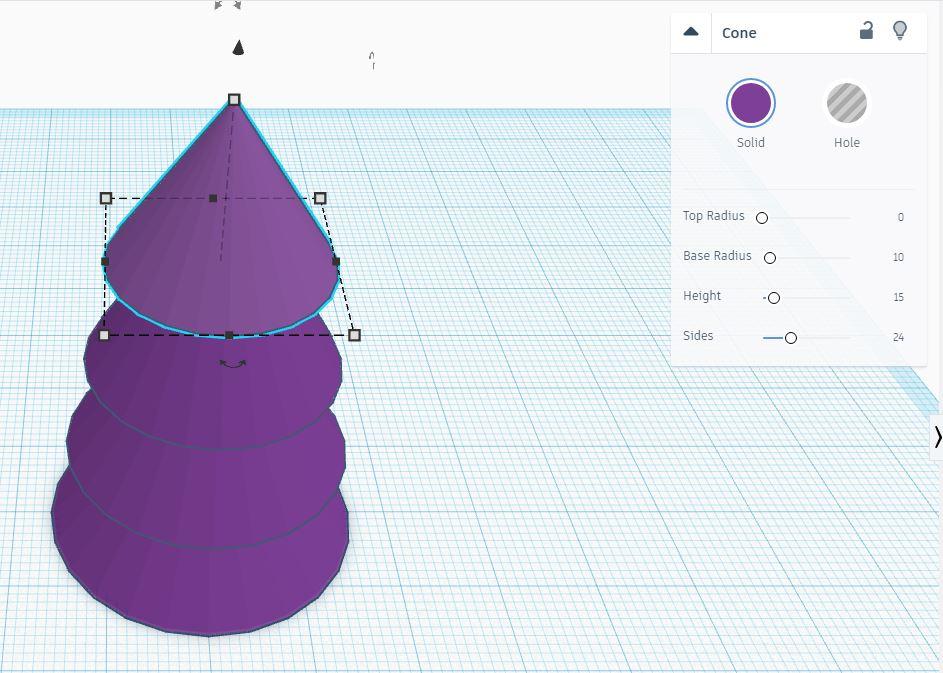Click the Top Radius slider handle
943x673 pixels.
(762, 218)
